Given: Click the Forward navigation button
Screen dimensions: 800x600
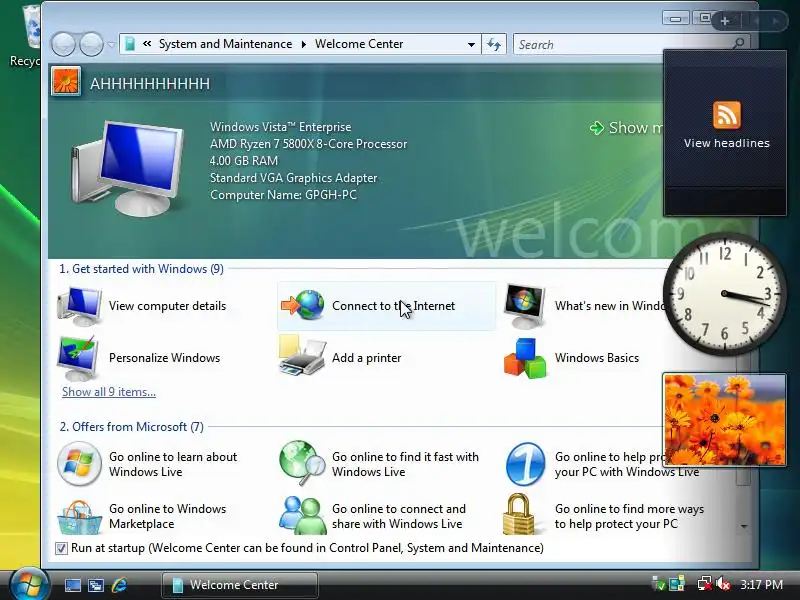Looking at the screenshot, I should 91,44.
